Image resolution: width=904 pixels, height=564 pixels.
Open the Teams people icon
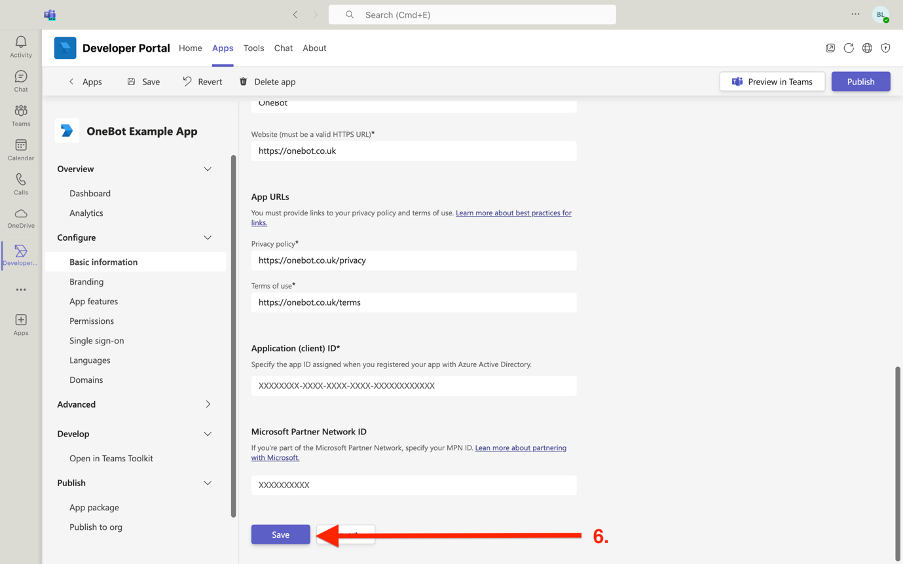[21, 115]
